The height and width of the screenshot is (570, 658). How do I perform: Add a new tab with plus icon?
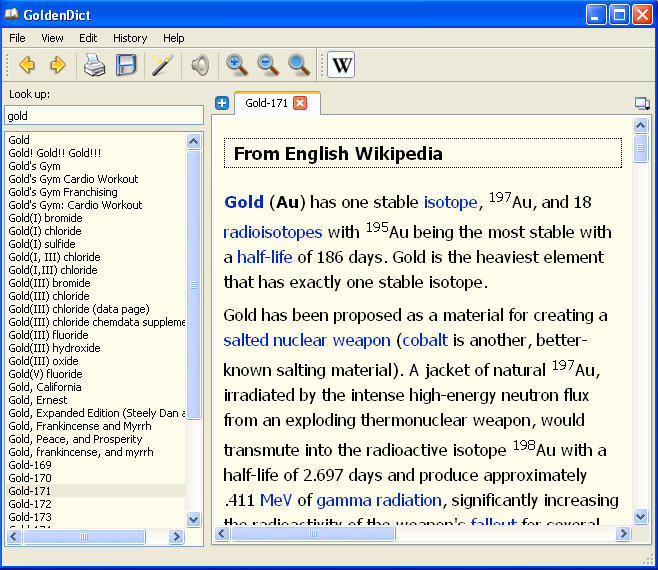click(222, 103)
